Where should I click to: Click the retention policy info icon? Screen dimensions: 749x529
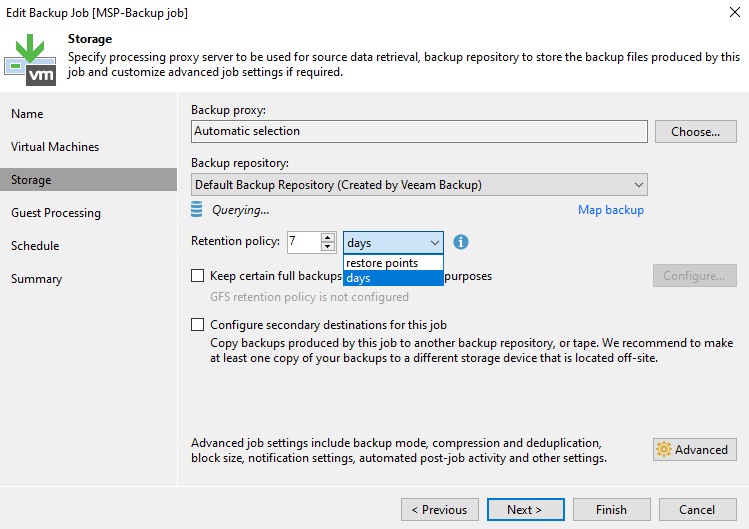[x=460, y=242]
